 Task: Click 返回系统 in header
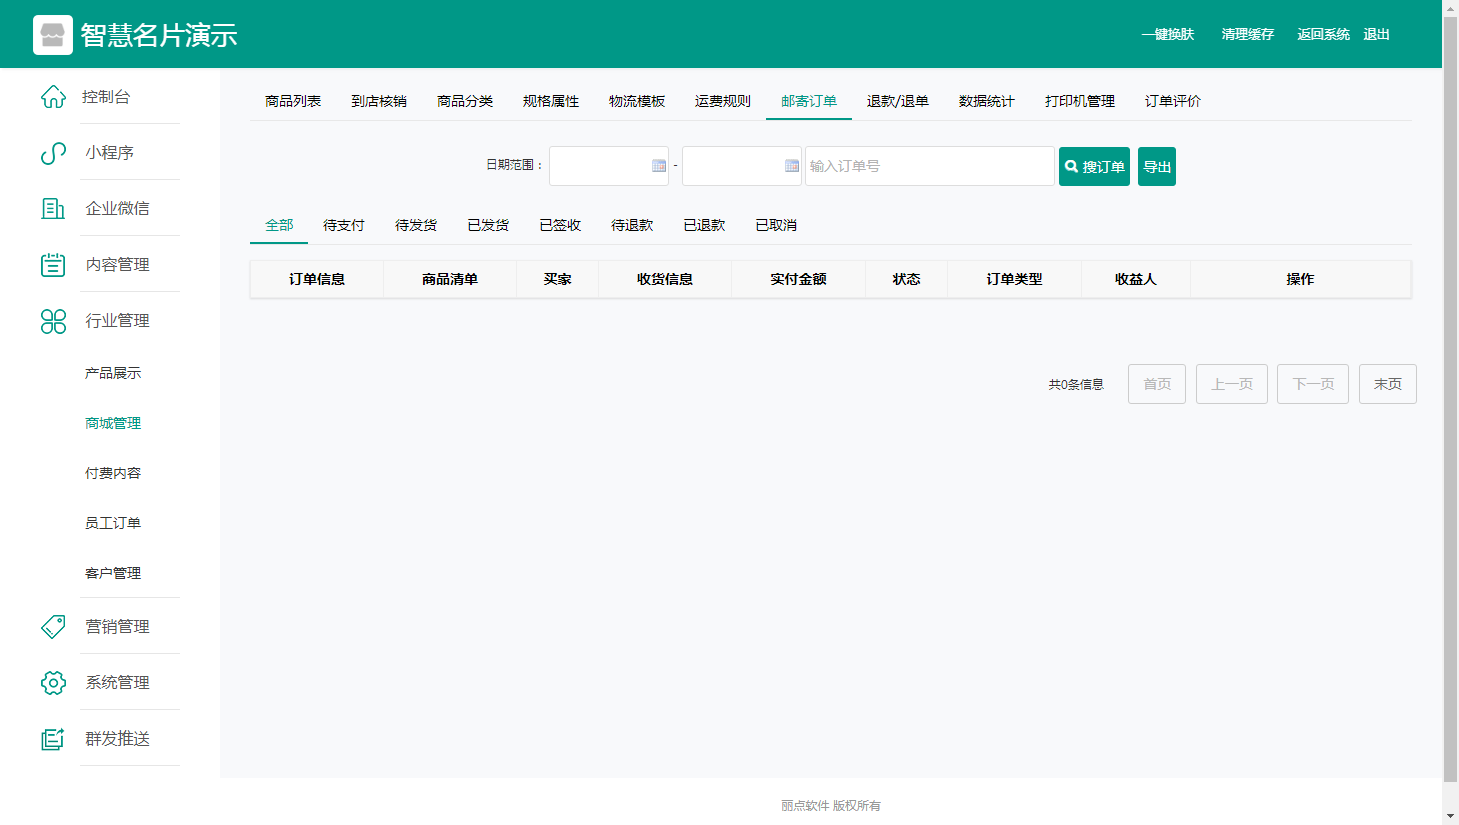(1324, 34)
